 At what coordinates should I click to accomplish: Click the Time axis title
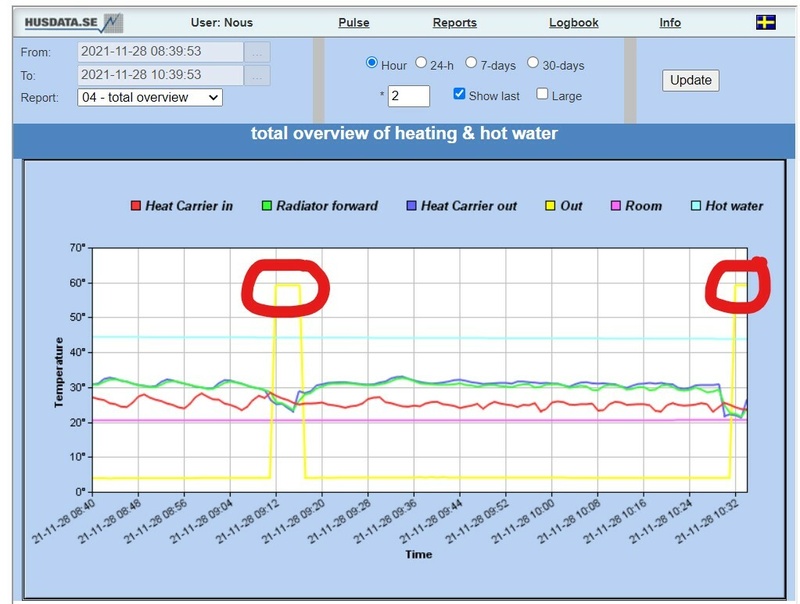pyautogui.click(x=418, y=554)
